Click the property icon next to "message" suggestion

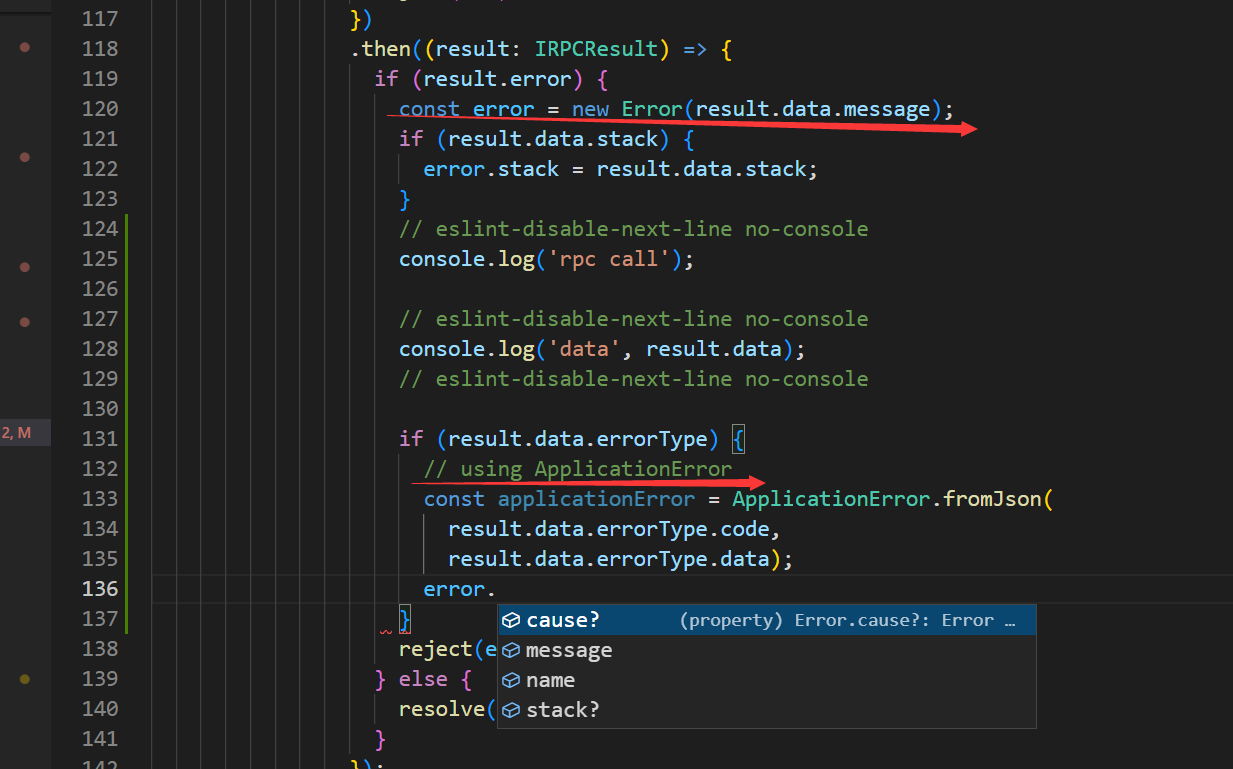coord(513,649)
